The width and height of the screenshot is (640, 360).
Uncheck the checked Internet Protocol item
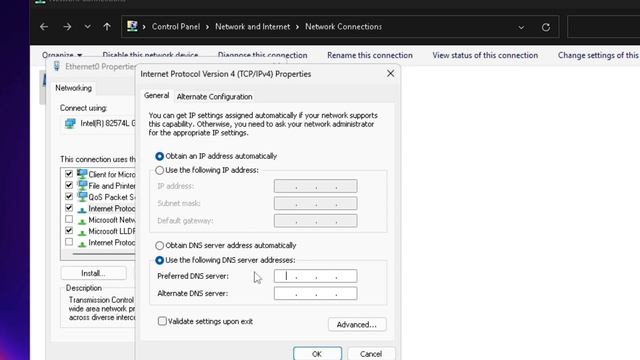click(x=69, y=208)
